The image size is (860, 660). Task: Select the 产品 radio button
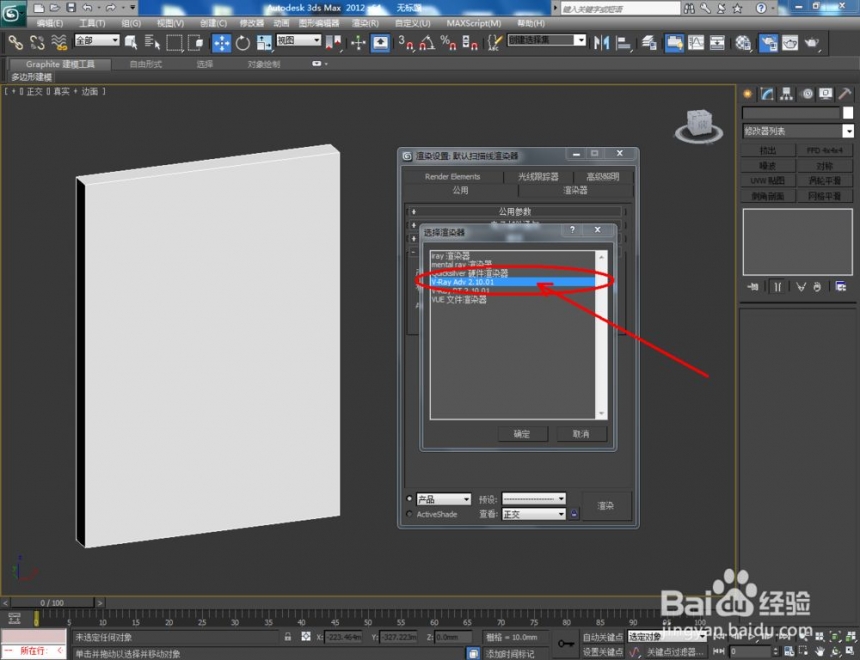tap(409, 498)
